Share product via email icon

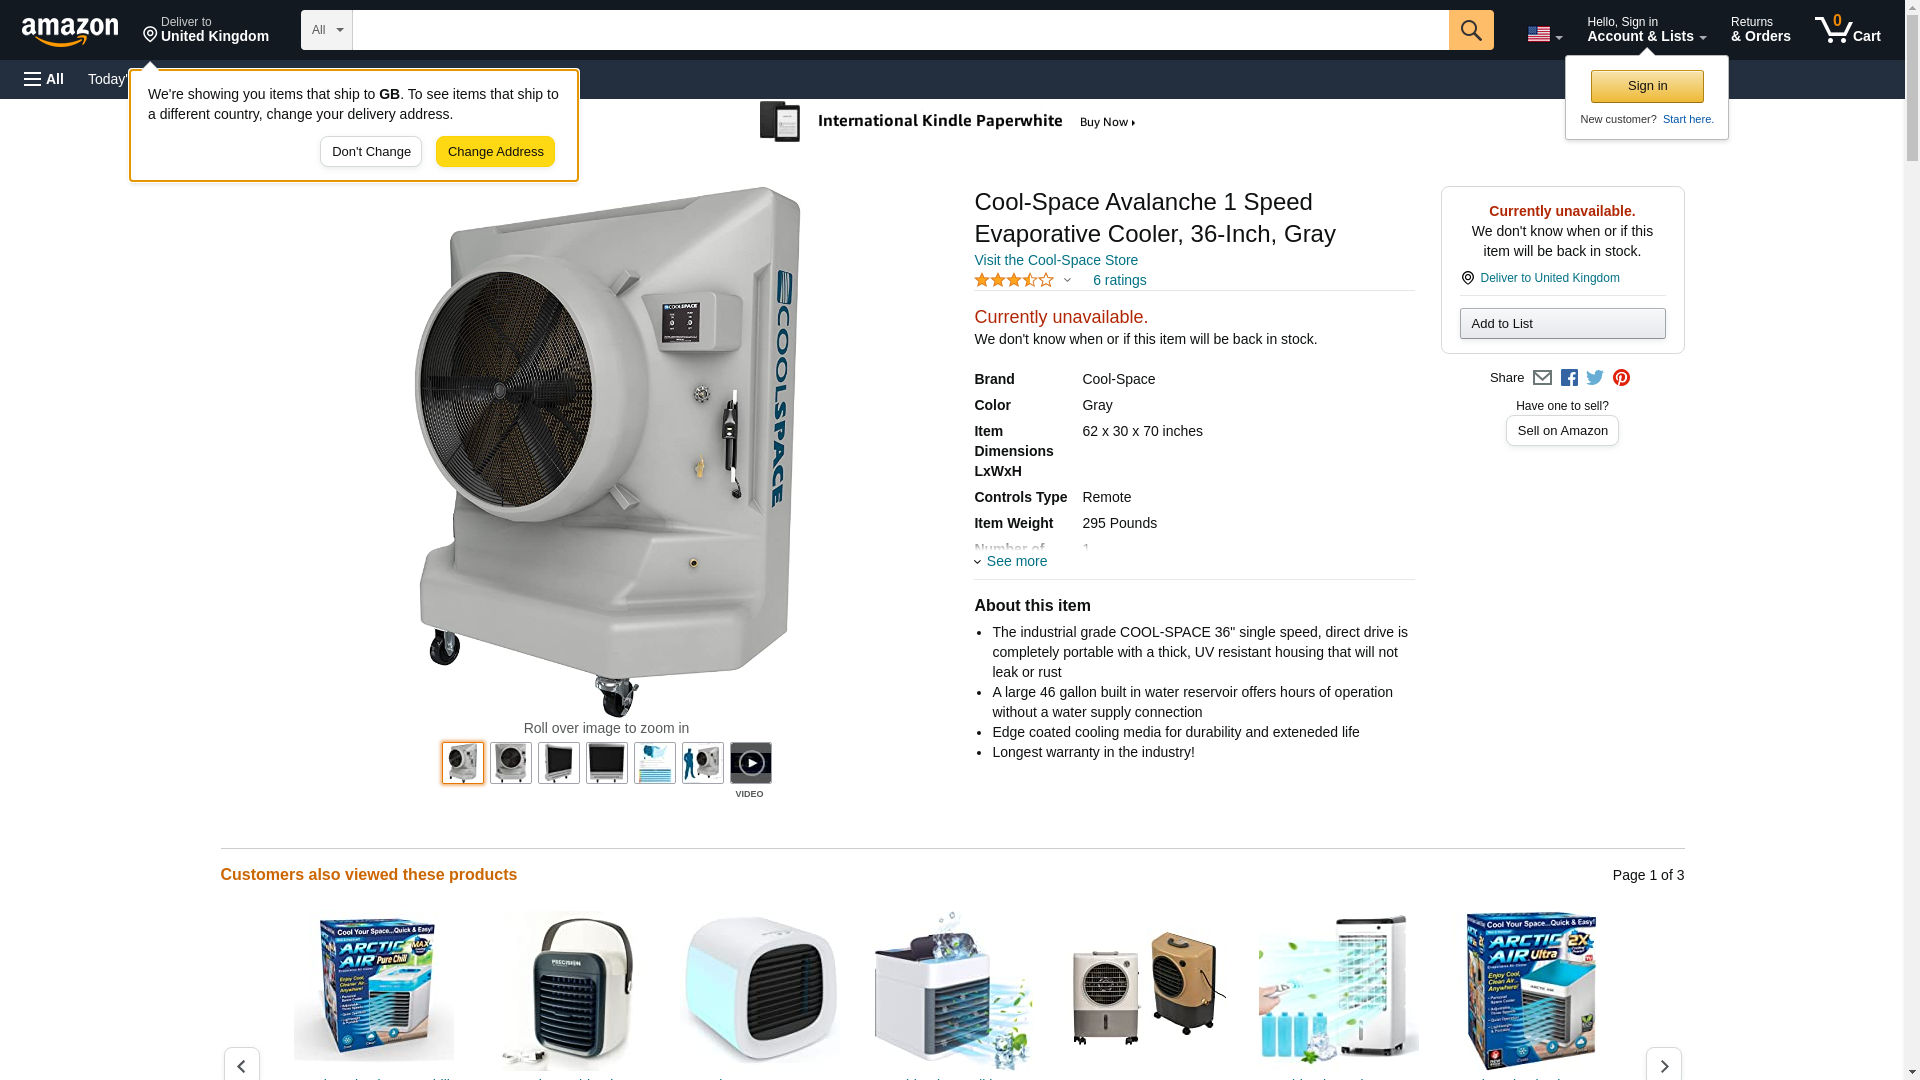[1542, 378]
